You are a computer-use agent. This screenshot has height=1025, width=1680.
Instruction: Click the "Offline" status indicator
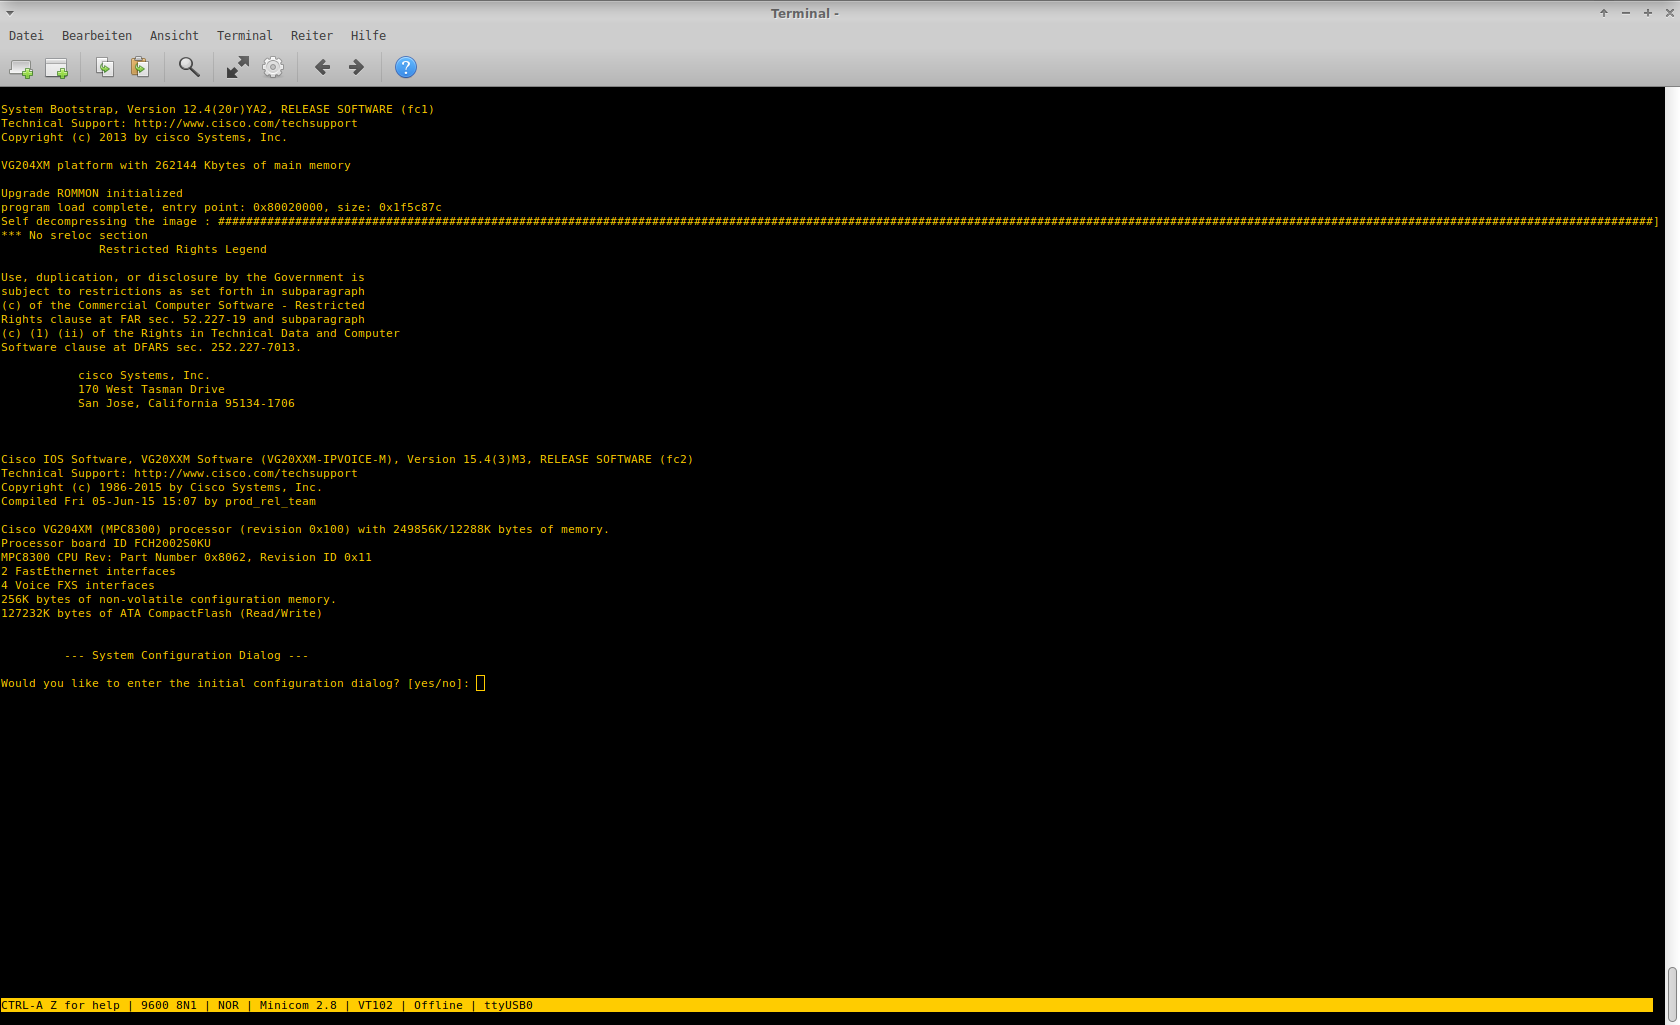[x=438, y=1006]
